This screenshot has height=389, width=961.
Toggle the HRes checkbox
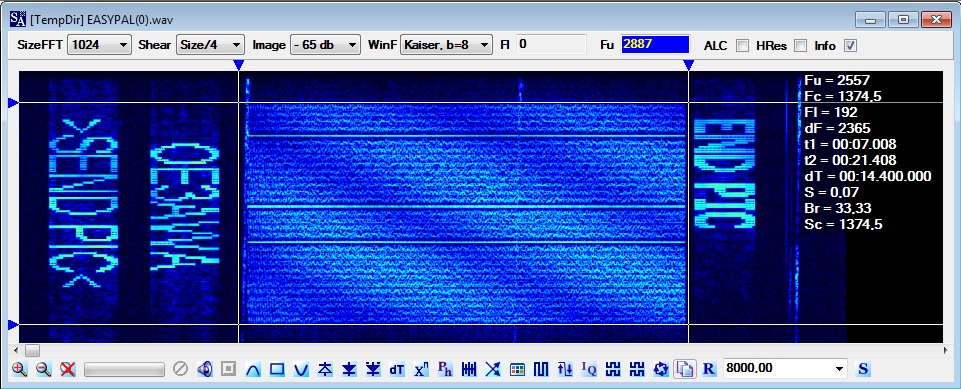pyautogui.click(x=800, y=45)
